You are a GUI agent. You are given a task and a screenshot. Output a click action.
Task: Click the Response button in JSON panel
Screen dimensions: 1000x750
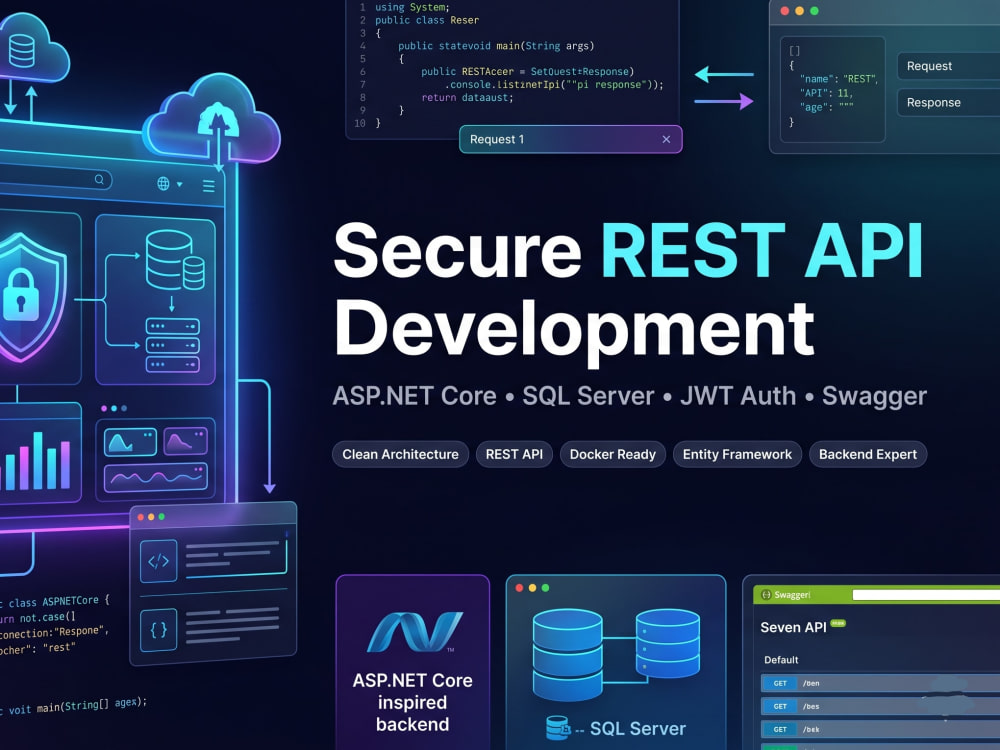coord(949,103)
